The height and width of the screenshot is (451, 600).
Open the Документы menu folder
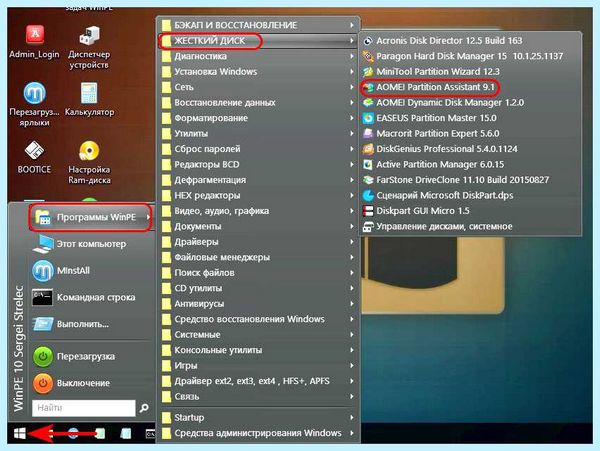tap(258, 226)
